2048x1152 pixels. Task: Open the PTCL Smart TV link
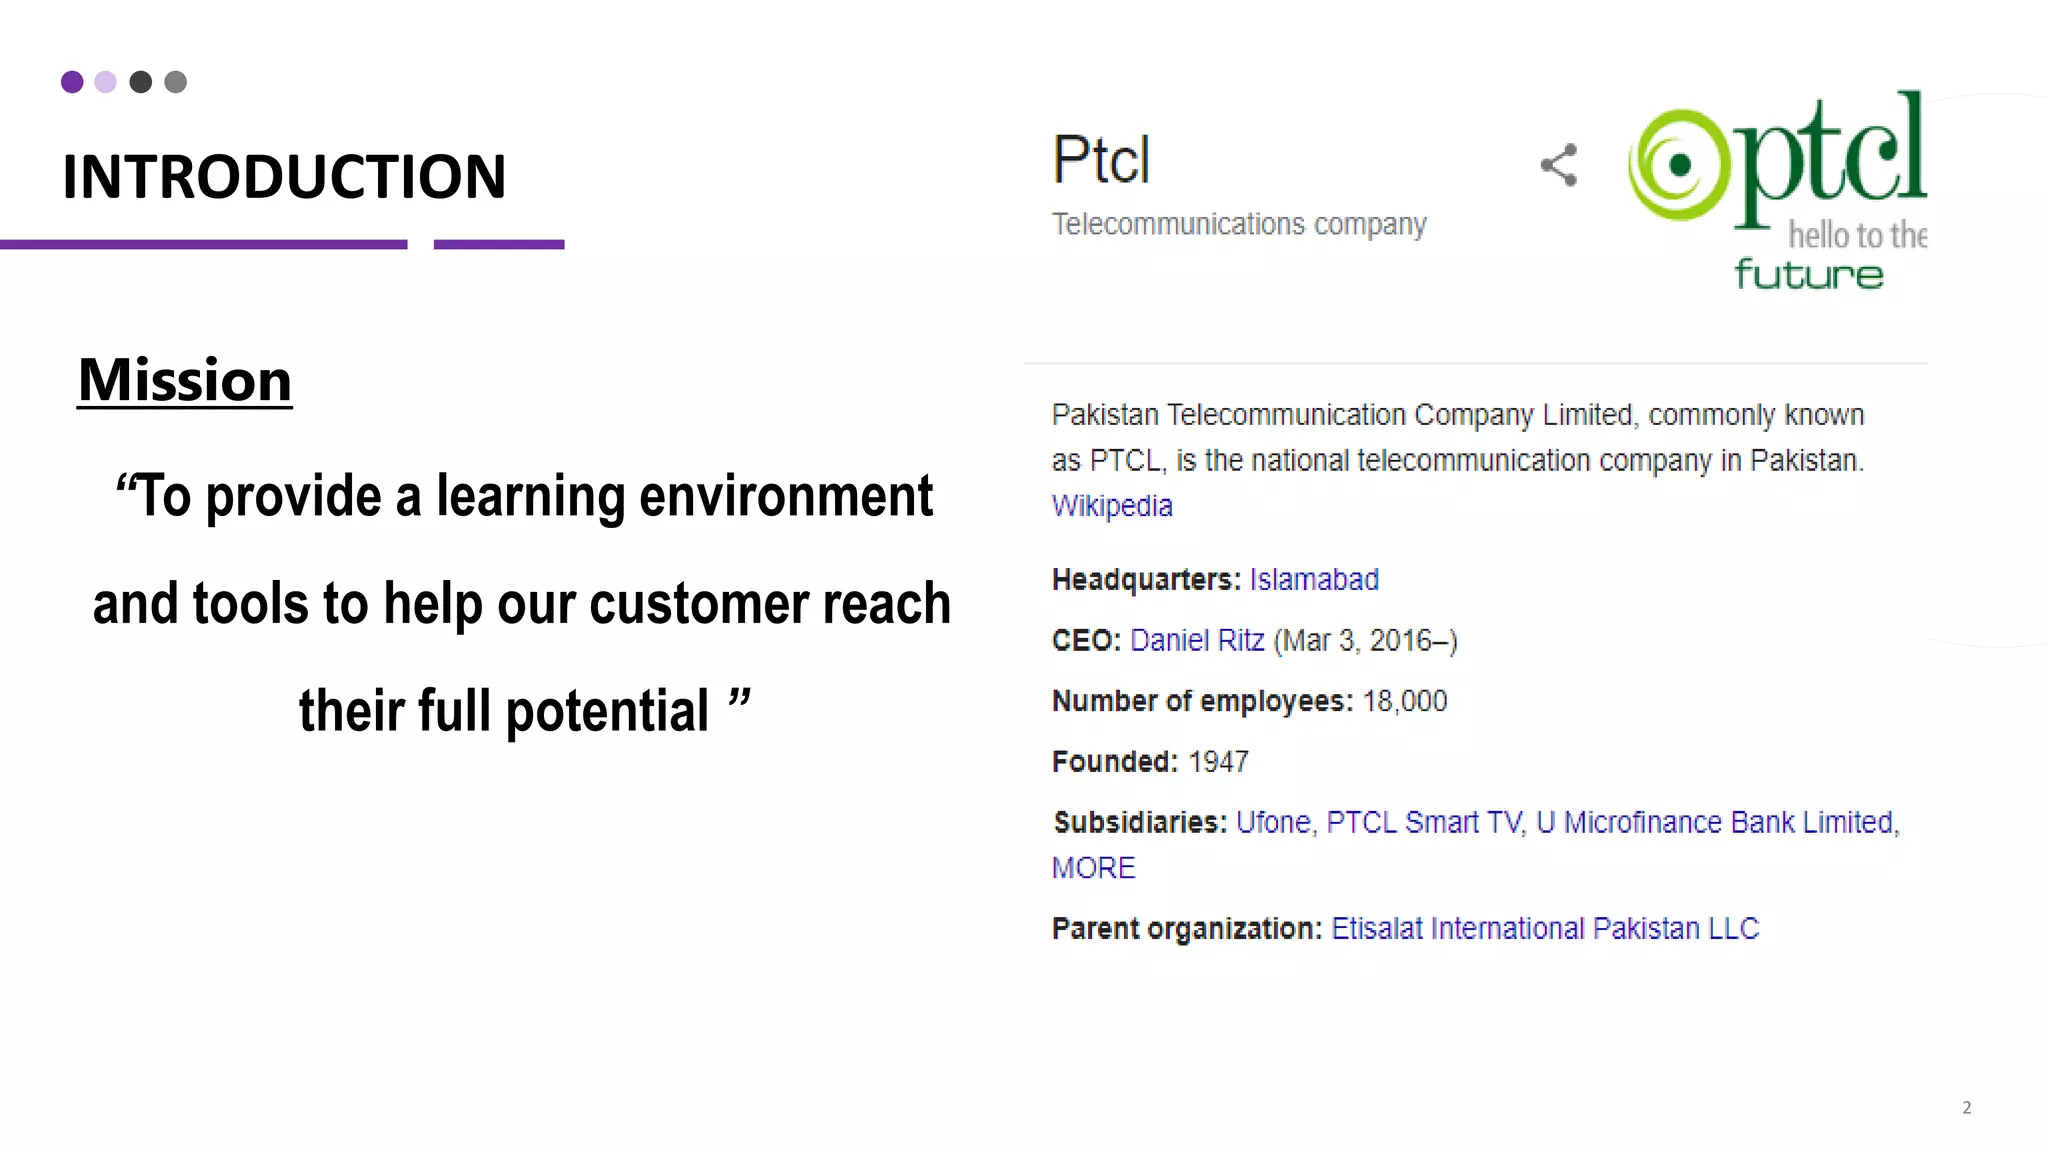click(1424, 822)
